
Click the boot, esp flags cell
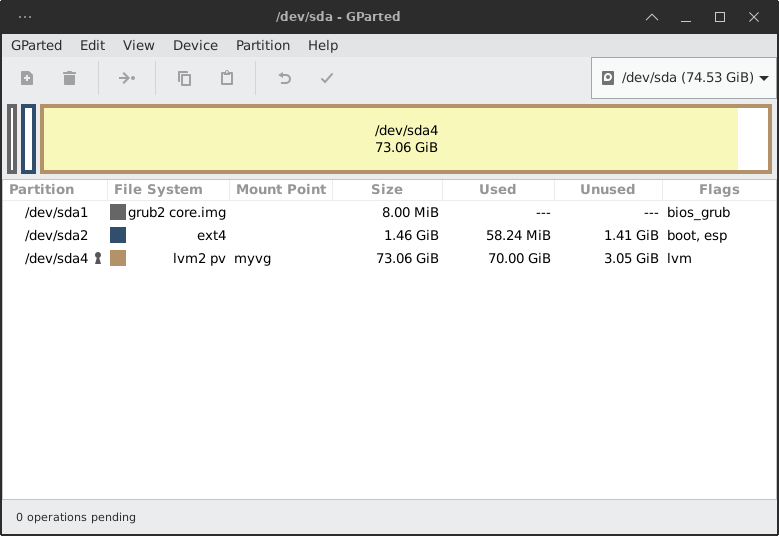coord(697,235)
